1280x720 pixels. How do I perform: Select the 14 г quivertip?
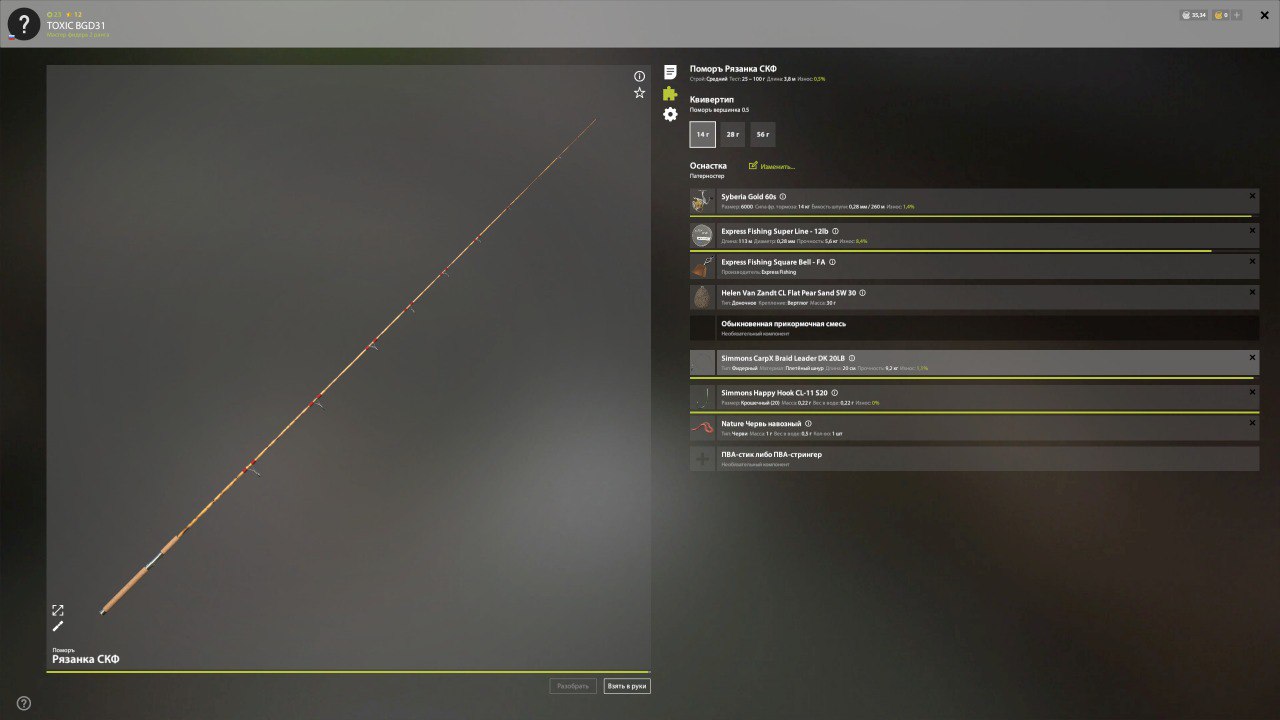[703, 134]
